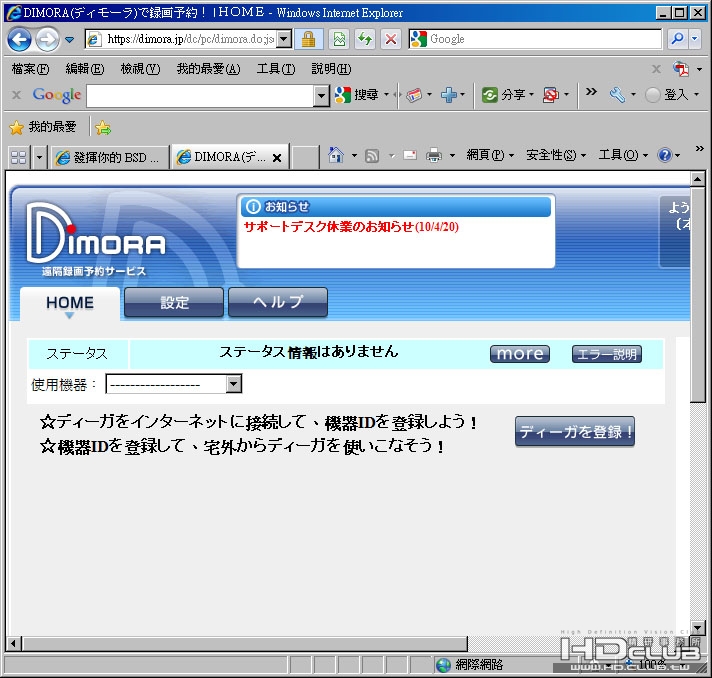
Task: Click the RSS feeds icon
Action: (x=372, y=156)
